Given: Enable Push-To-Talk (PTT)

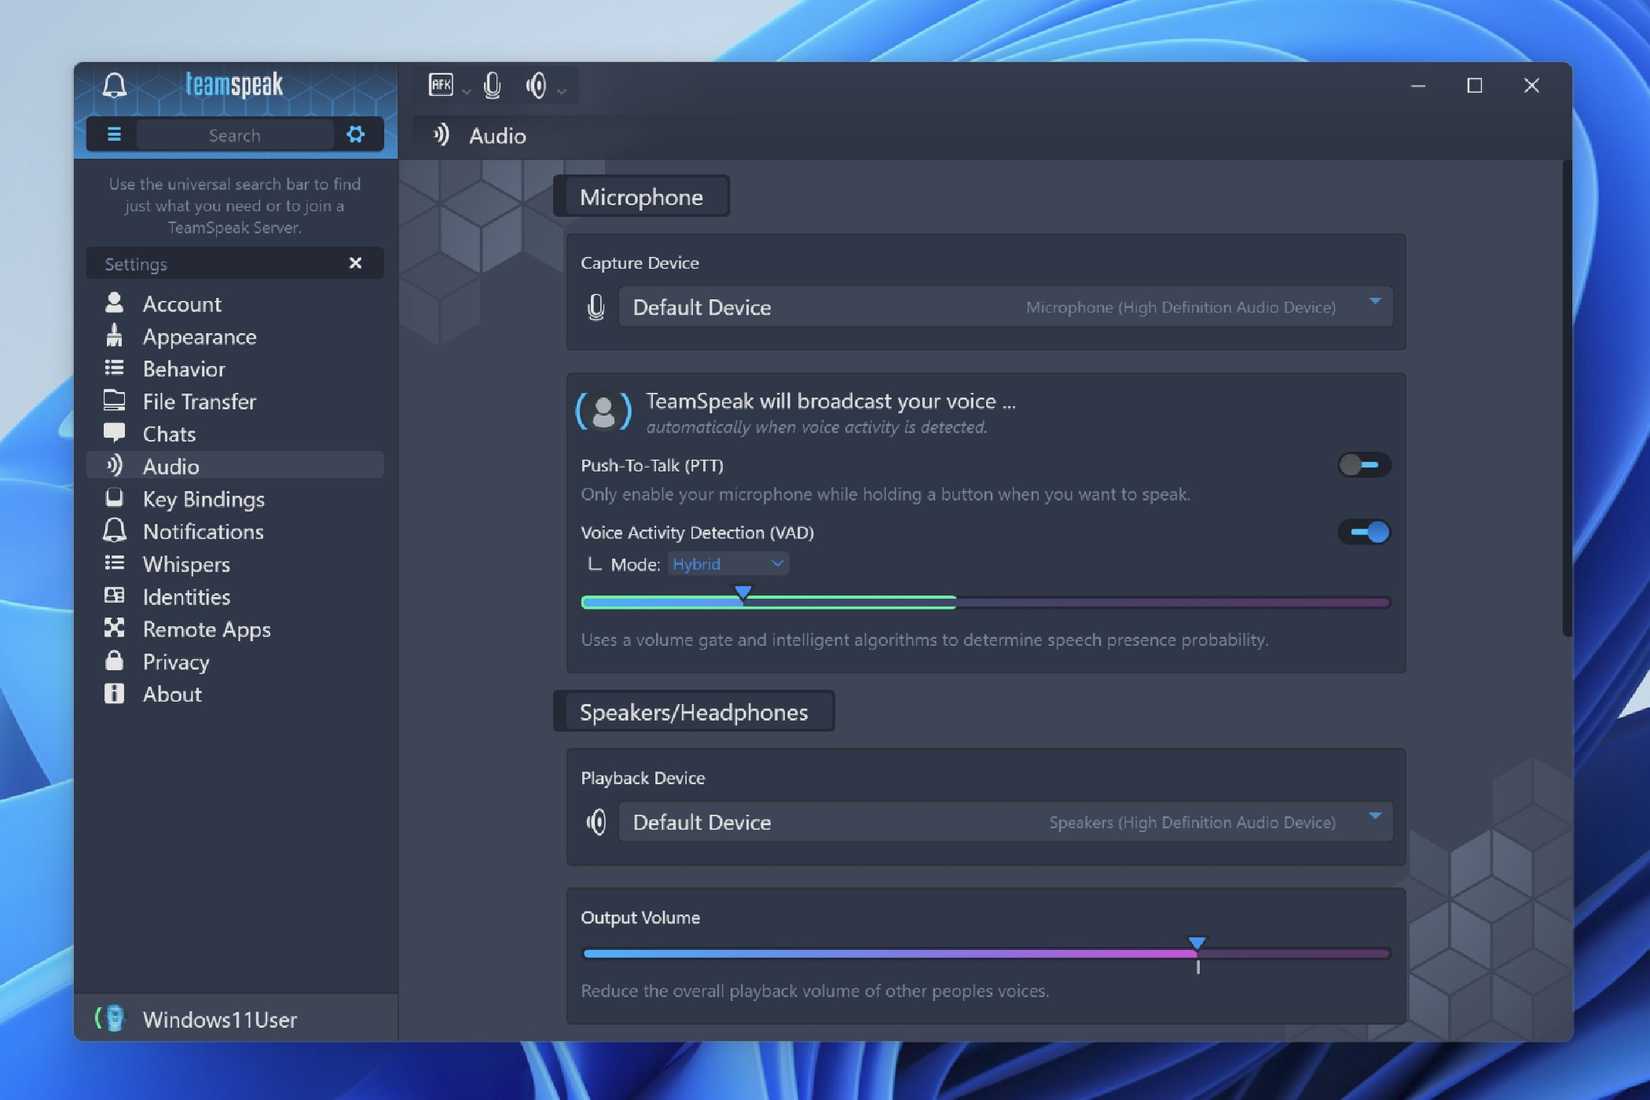Looking at the screenshot, I should 1363,465.
